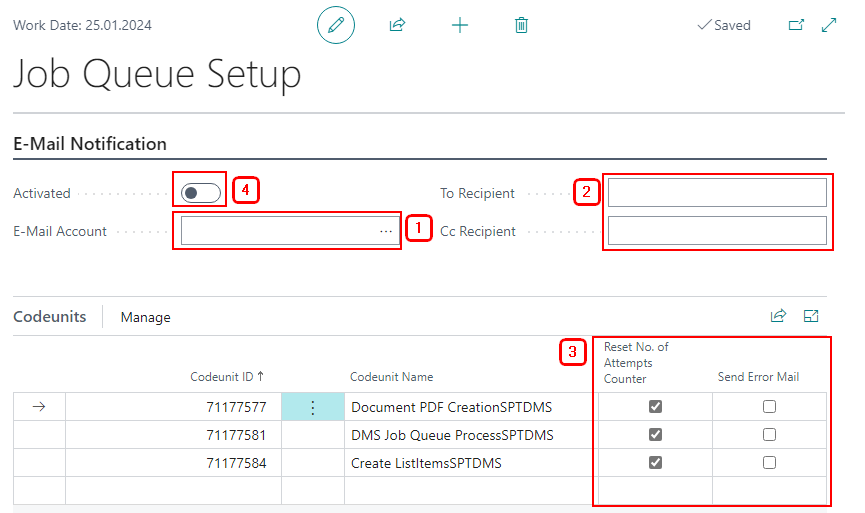Screen dimensions: 865x513
Task: Click the Work Date 25.01.2024 text
Action: tap(82, 25)
